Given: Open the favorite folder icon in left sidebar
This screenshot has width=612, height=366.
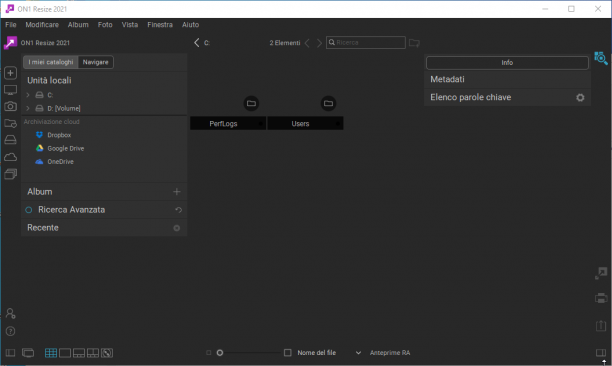Looking at the screenshot, I should click(11, 123).
